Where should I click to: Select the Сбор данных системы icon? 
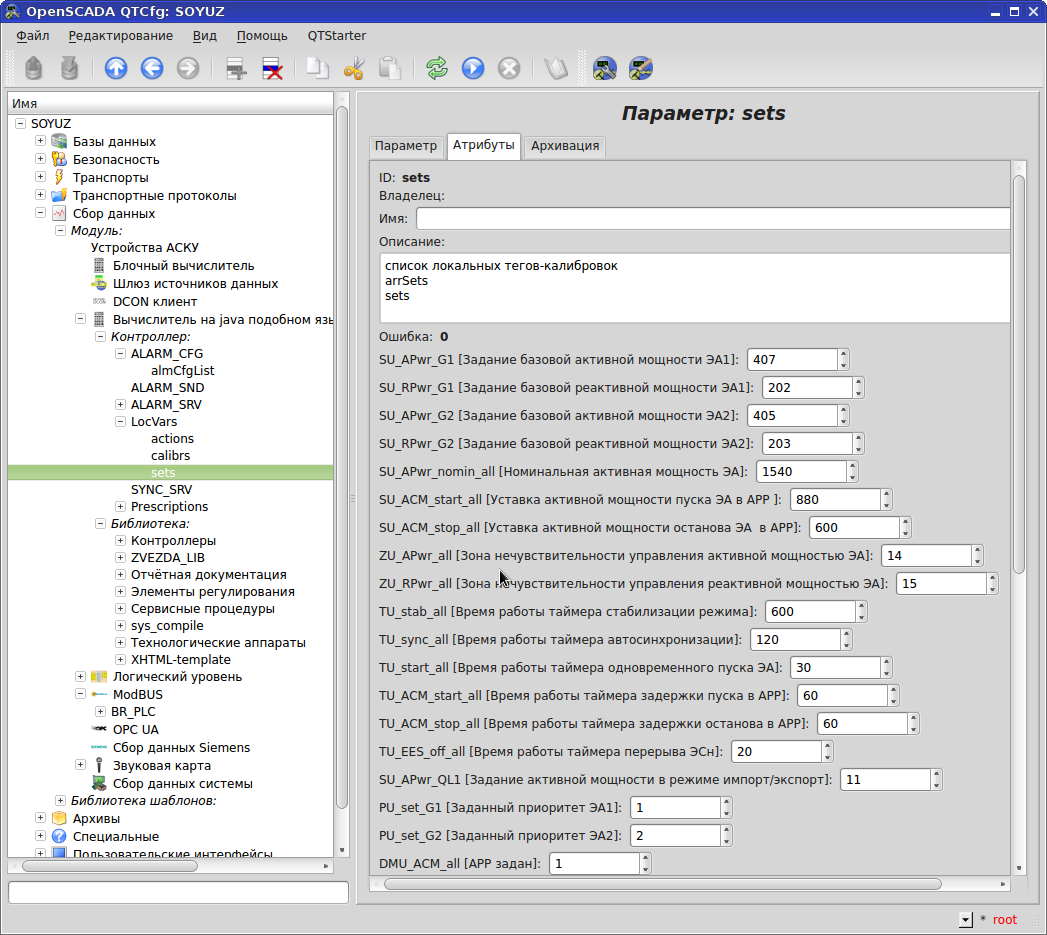click(99, 783)
